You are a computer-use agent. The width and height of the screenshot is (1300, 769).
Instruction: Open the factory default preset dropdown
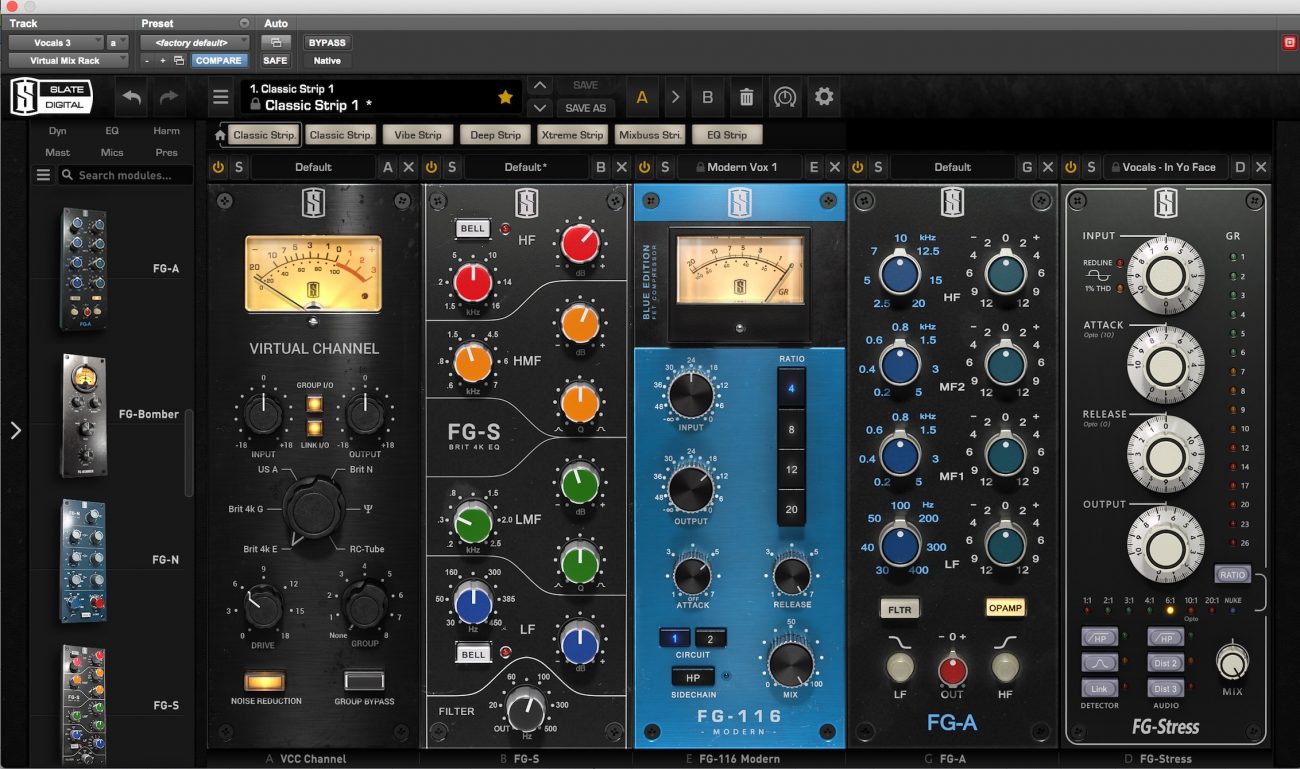pyautogui.click(x=195, y=42)
